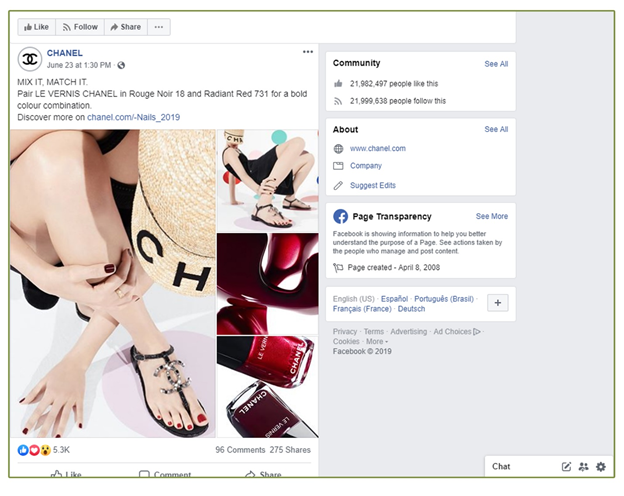The width and height of the screenshot is (624, 496).
Task: Open the 96 Comments link
Action: (240, 450)
